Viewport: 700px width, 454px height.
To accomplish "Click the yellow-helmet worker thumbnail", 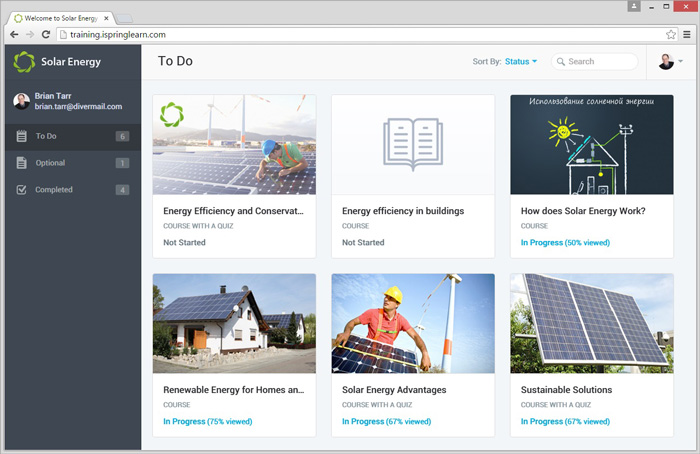I will (x=413, y=323).
